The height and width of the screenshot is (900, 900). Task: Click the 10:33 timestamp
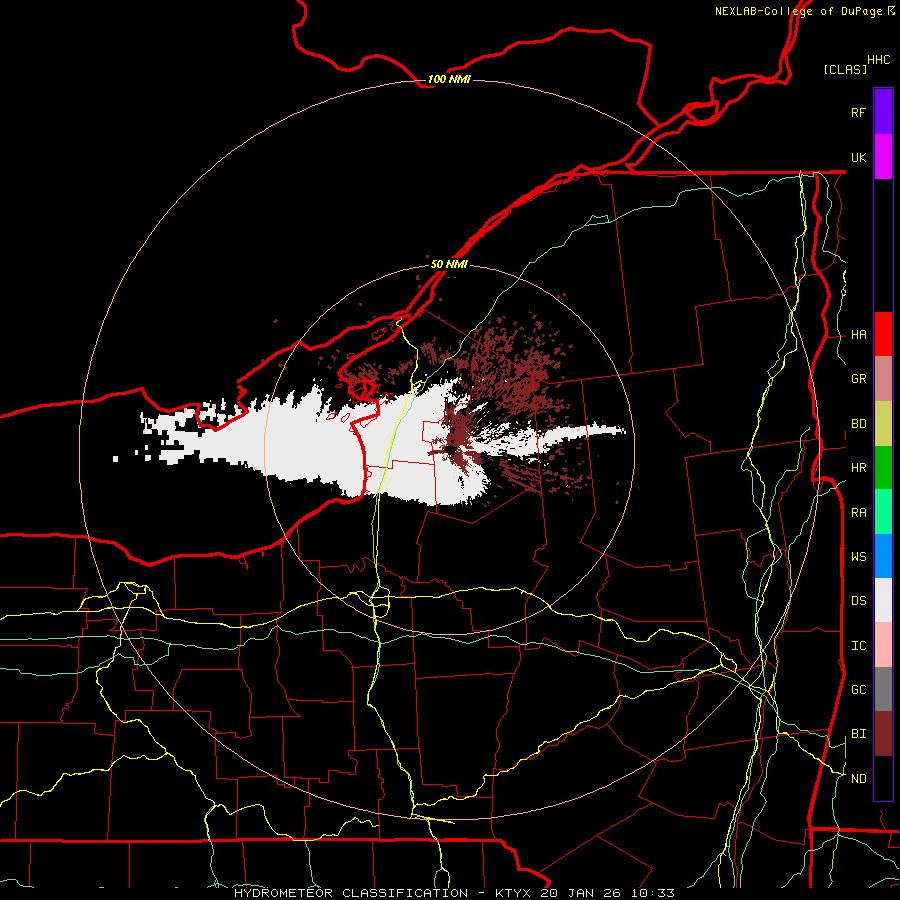(x=654, y=893)
